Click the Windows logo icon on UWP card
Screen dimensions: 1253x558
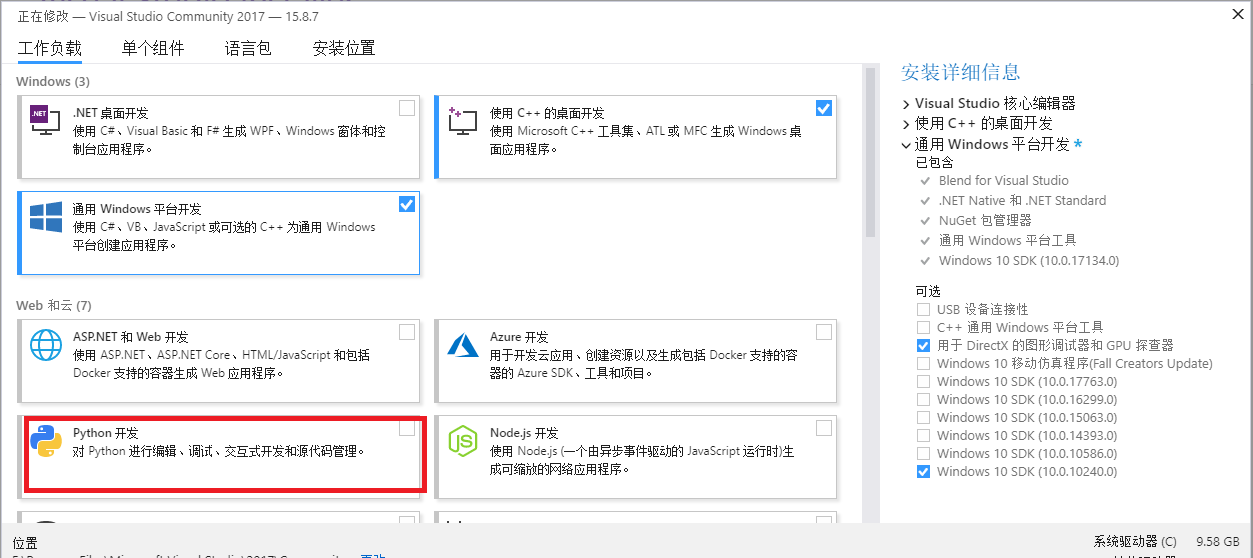pyautogui.click(x=46, y=218)
